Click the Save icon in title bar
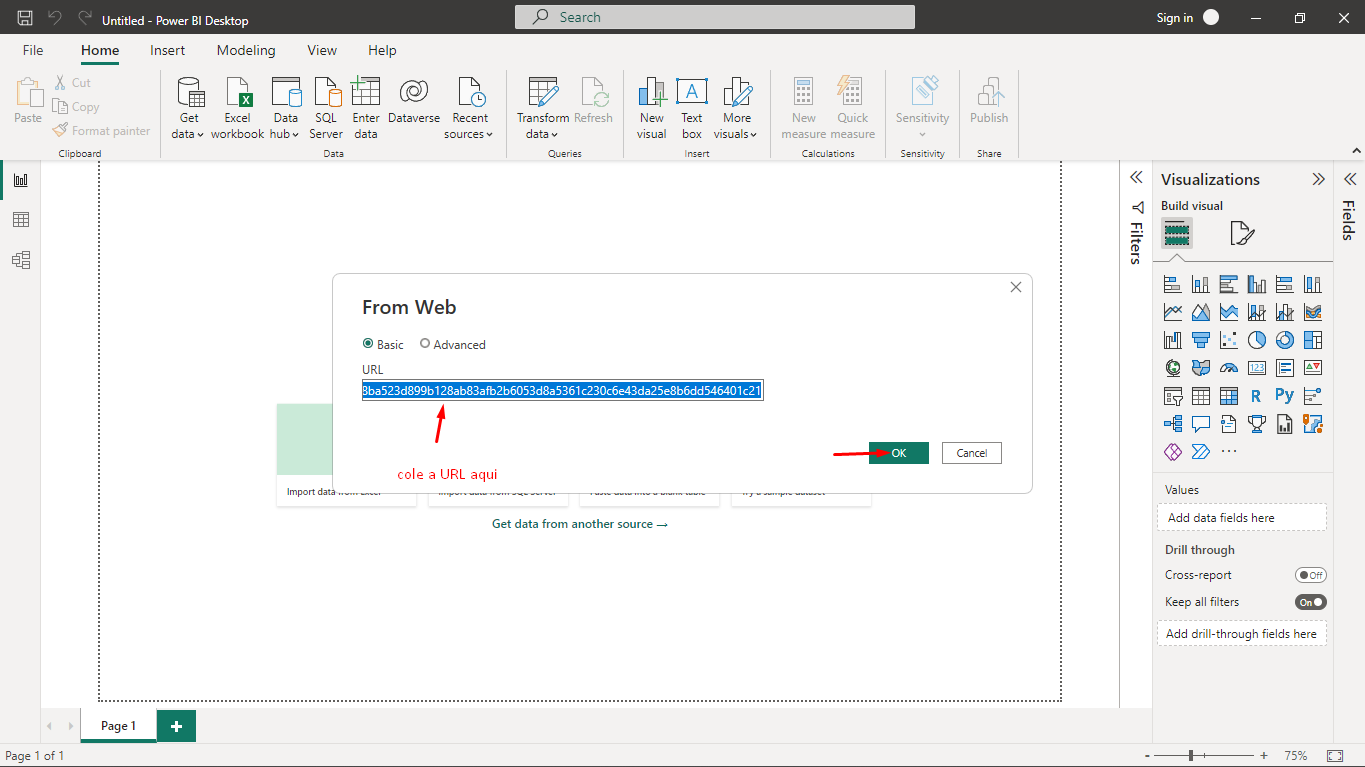This screenshot has height=767, width=1365. tap(25, 17)
